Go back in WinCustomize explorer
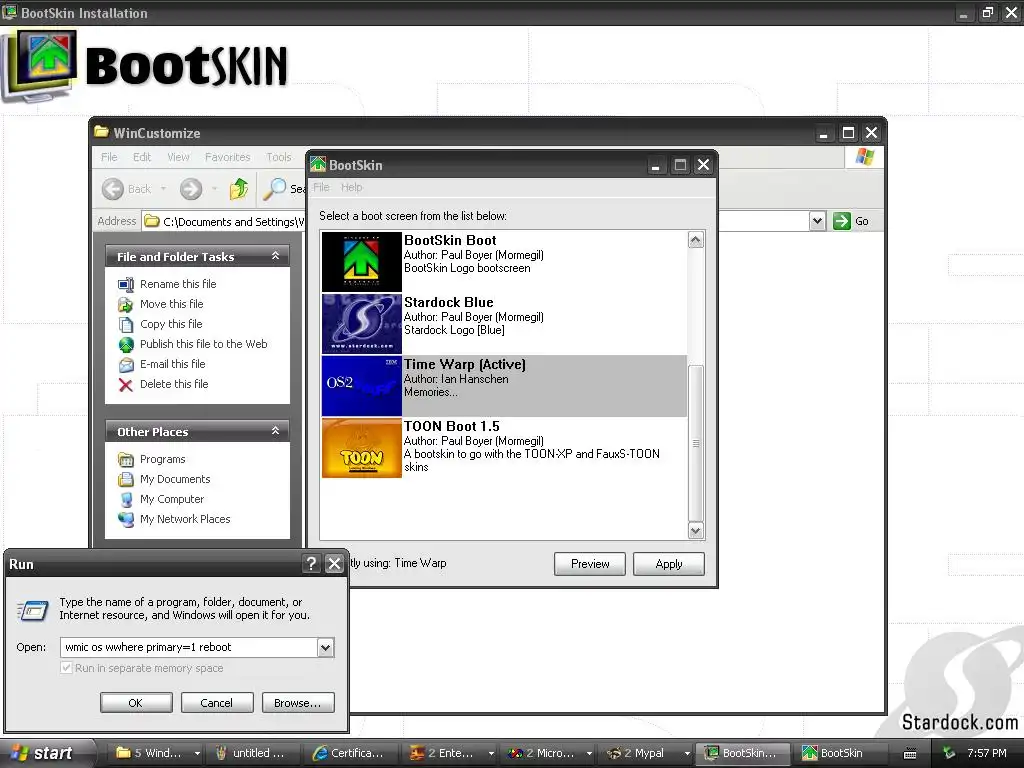This screenshot has width=1024, height=768. coord(127,189)
